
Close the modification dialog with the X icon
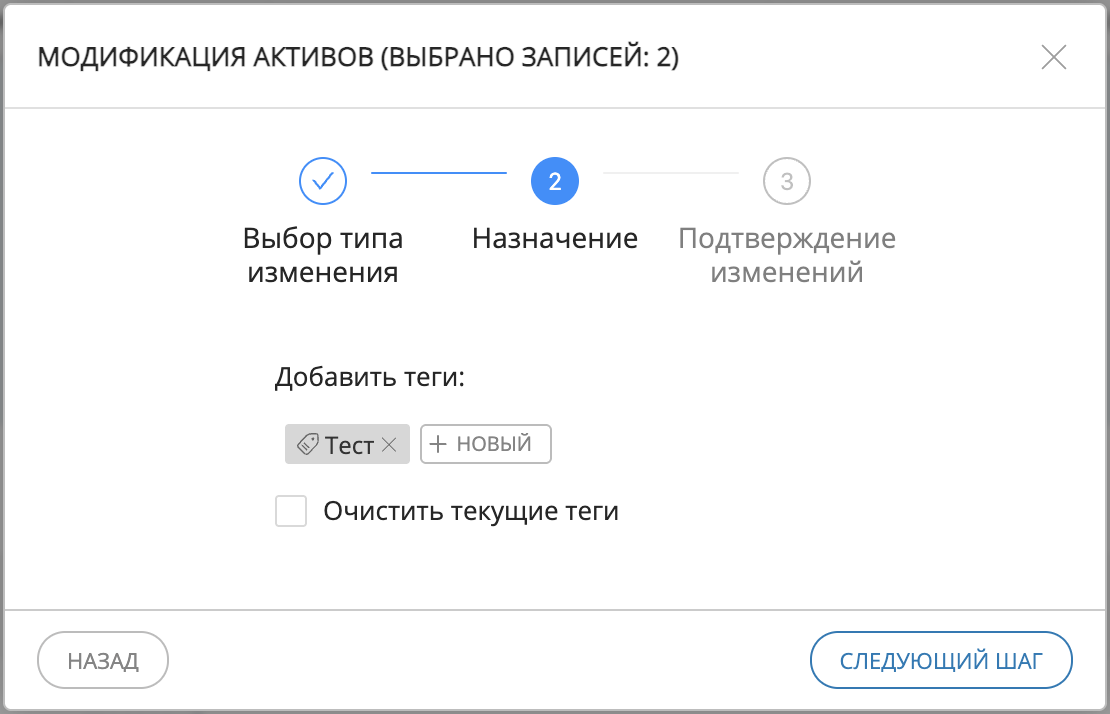point(1054,57)
